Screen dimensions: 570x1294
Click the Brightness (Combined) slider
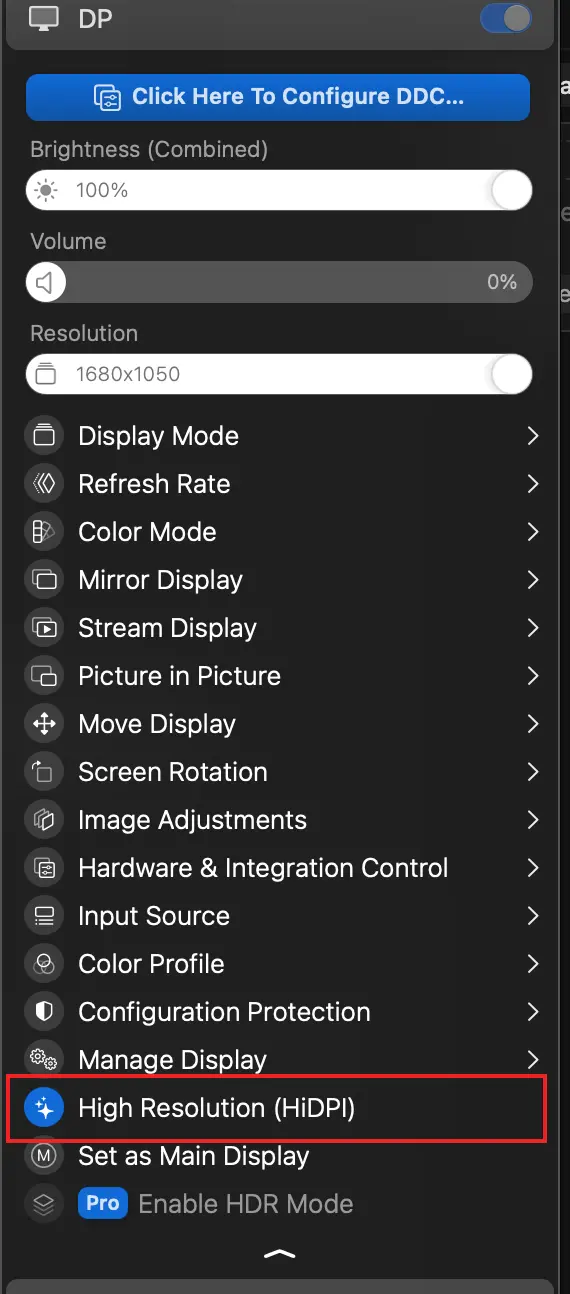[x=279, y=189]
